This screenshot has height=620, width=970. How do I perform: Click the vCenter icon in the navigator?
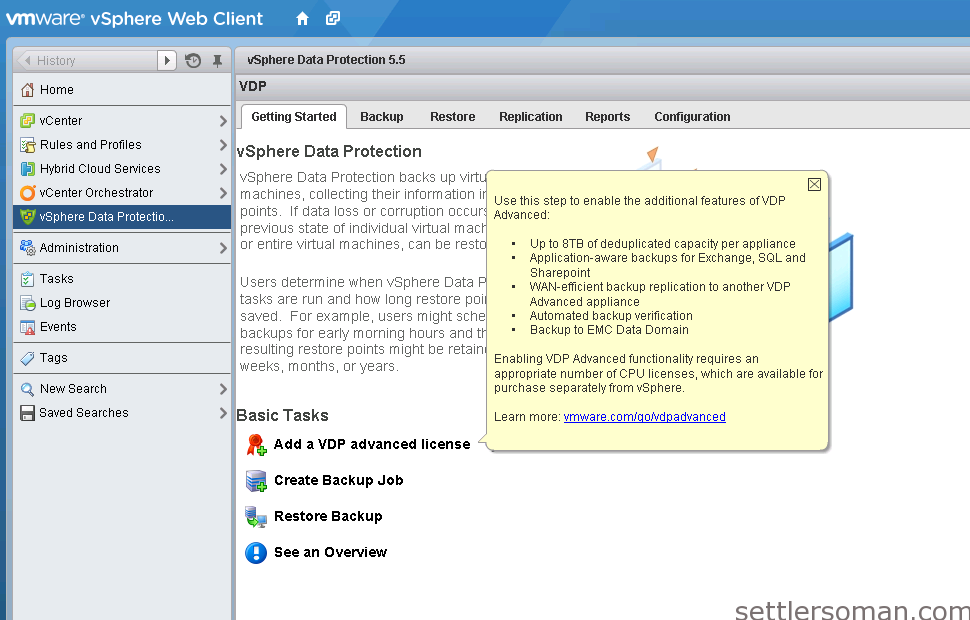pos(27,121)
